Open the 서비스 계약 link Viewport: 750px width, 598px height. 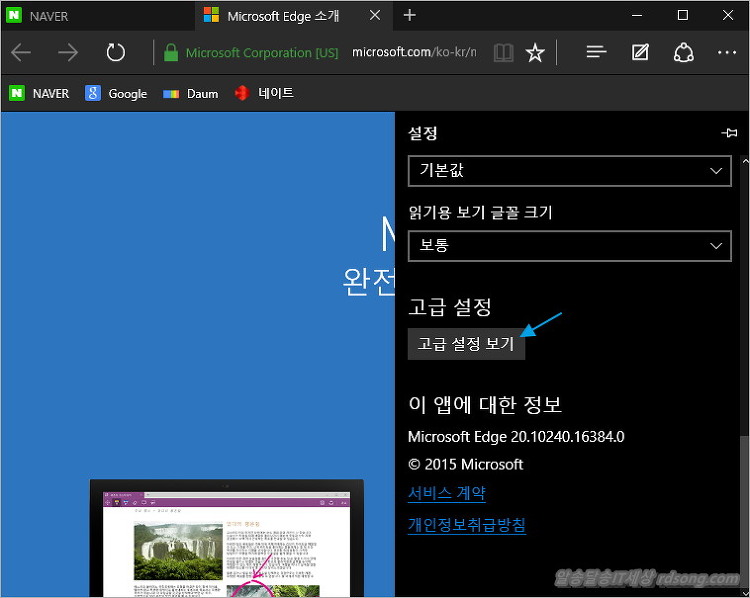(446, 493)
